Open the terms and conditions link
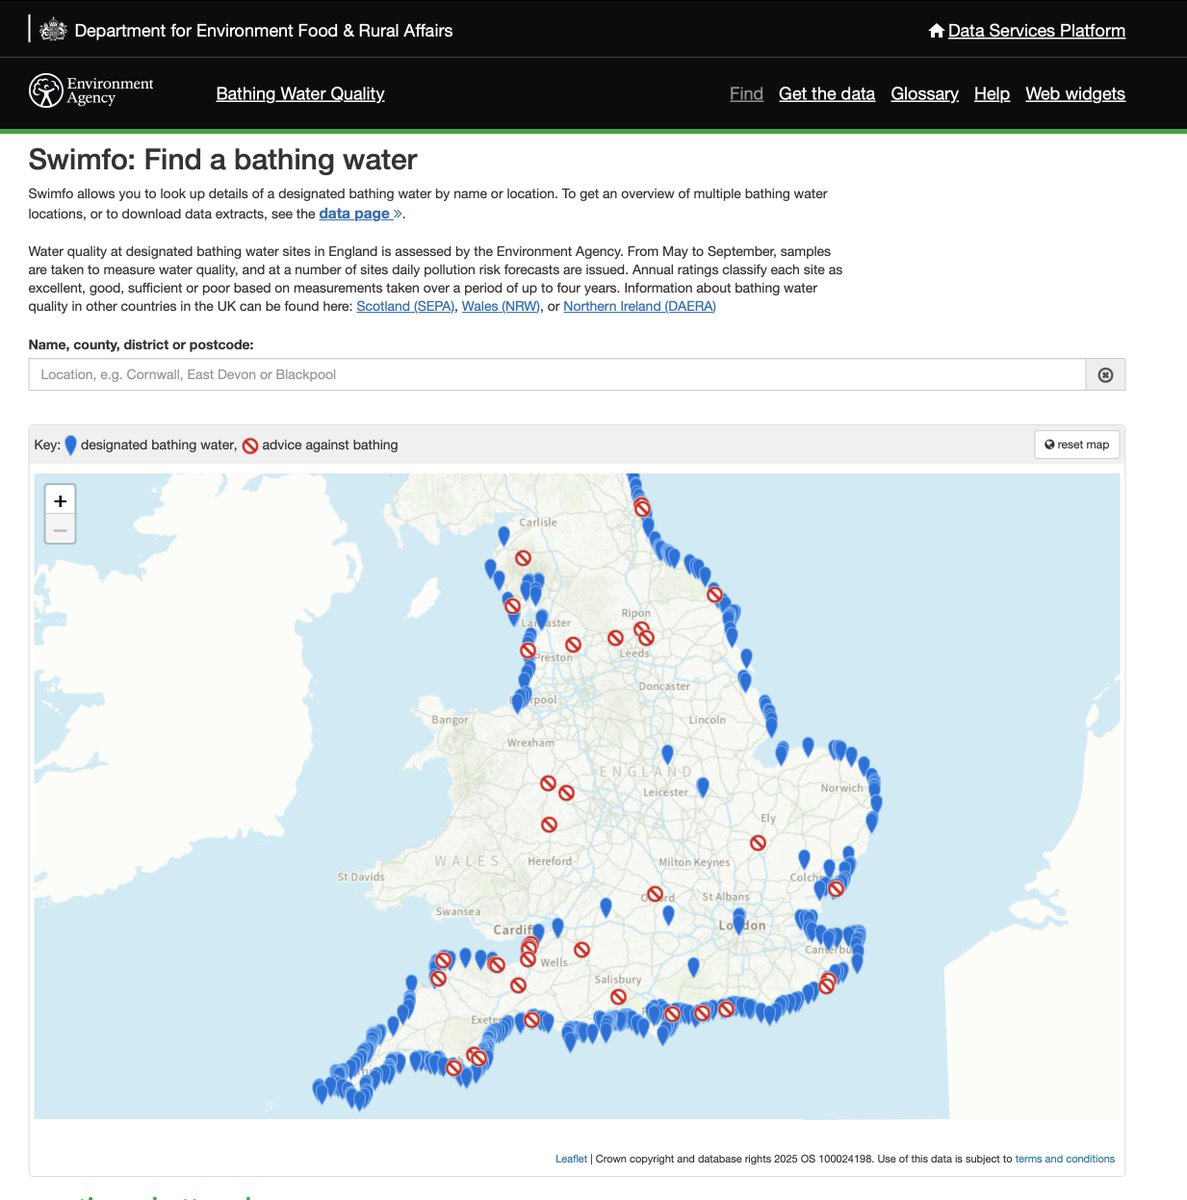The width and height of the screenshot is (1187, 1200). [x=1065, y=1158]
